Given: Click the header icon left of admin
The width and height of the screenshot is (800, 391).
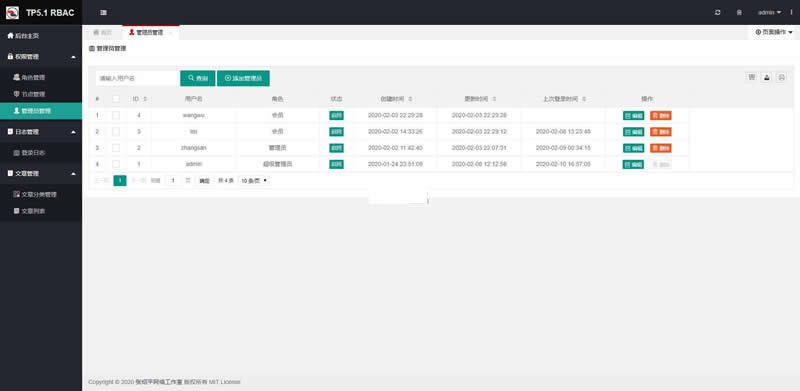Looking at the screenshot, I should coord(739,12).
